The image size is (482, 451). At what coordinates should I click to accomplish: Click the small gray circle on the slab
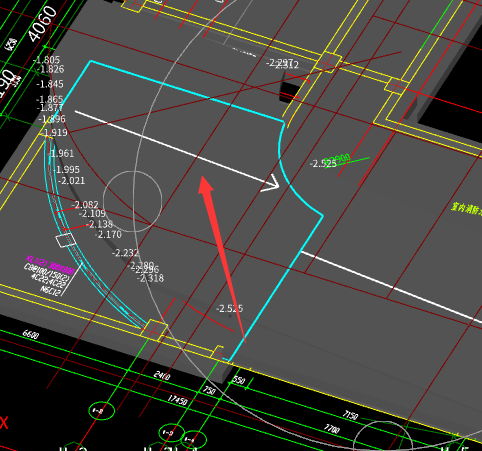pyautogui.click(x=133, y=201)
